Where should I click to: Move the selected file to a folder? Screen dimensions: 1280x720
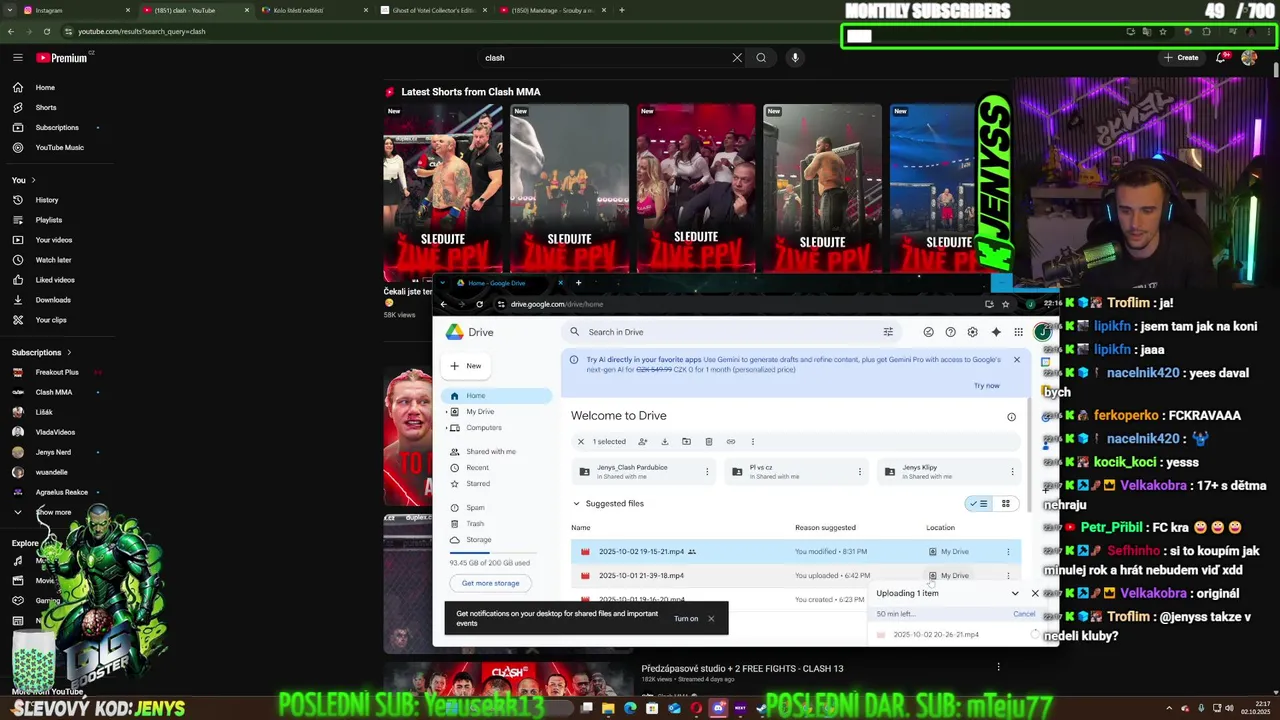tap(686, 441)
